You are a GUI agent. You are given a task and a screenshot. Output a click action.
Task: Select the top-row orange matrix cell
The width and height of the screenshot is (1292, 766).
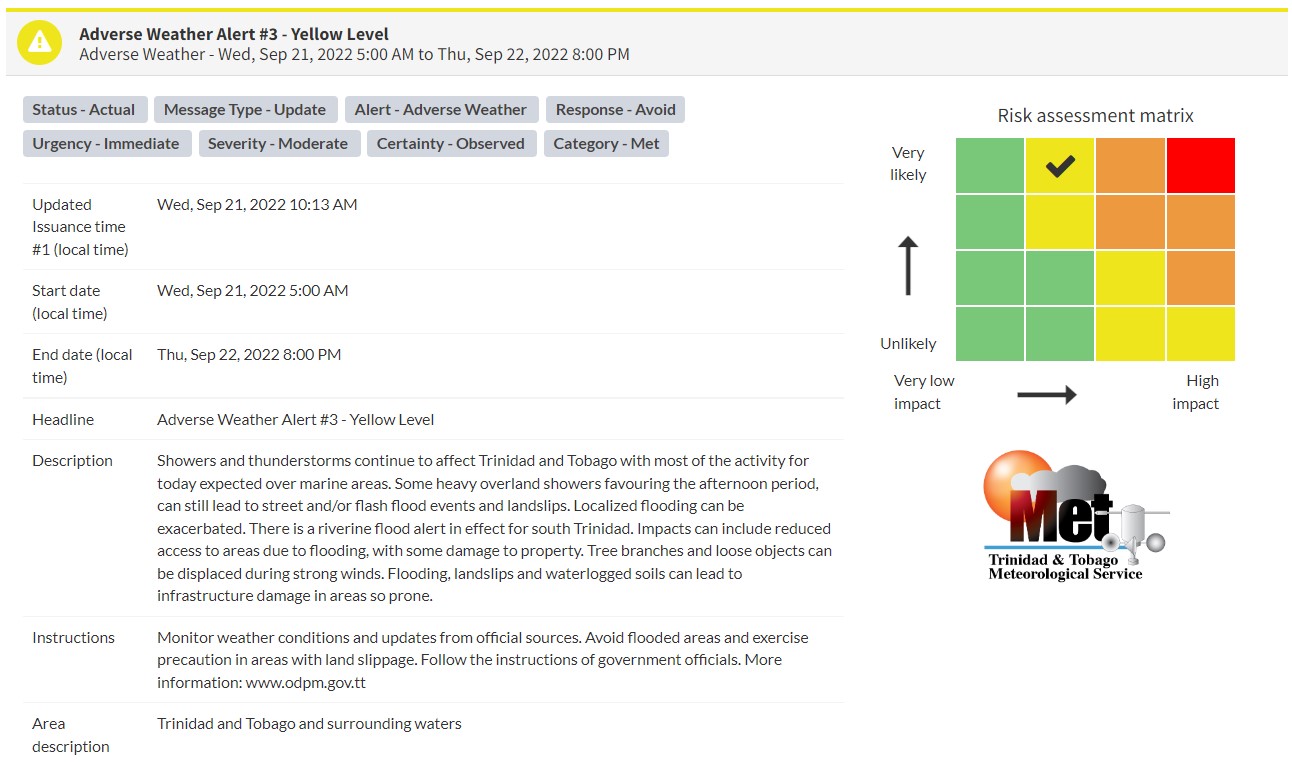click(1131, 165)
